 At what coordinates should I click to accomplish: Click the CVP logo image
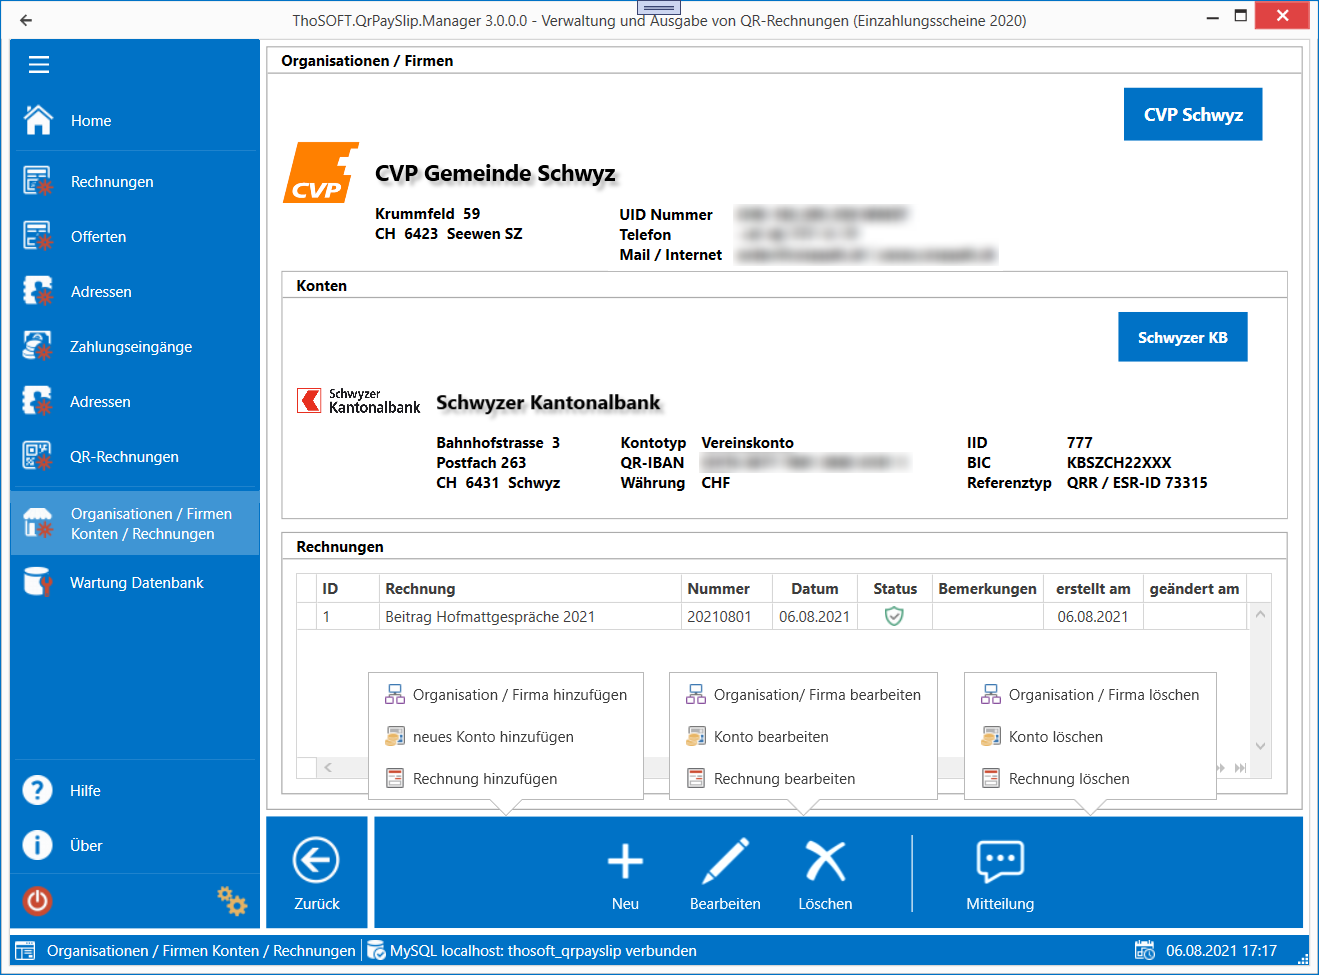click(321, 173)
